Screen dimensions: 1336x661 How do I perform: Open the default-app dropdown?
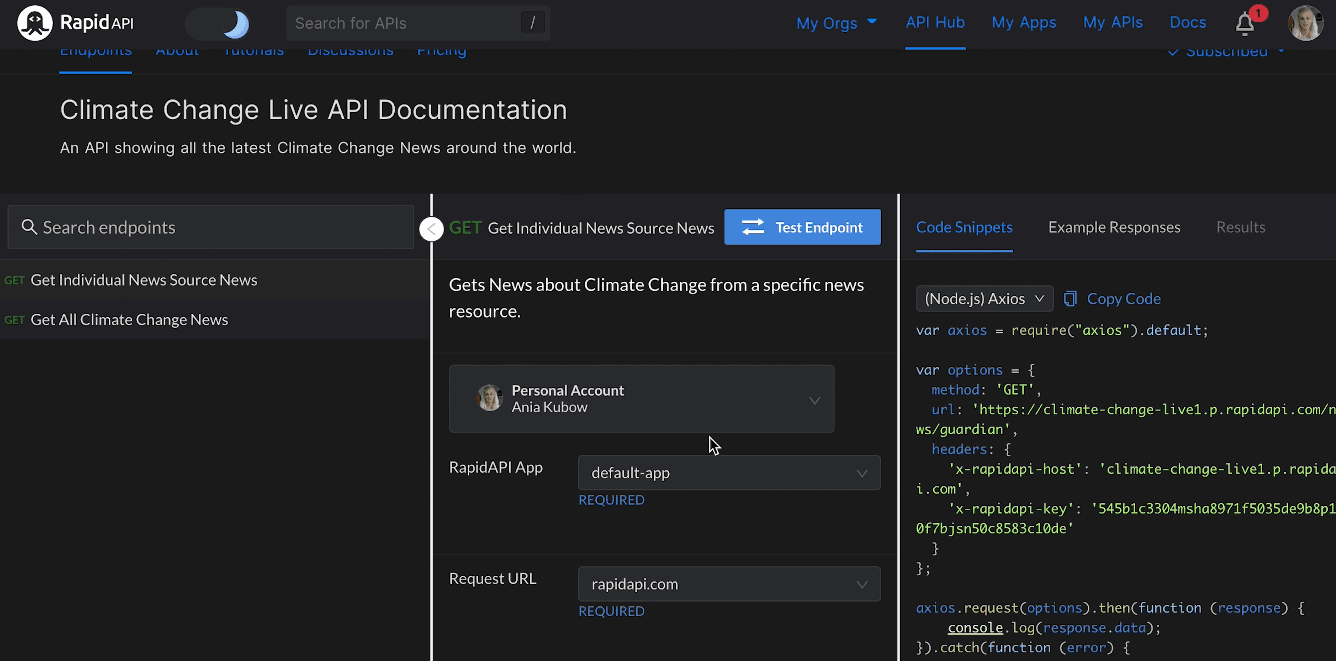[729, 473]
